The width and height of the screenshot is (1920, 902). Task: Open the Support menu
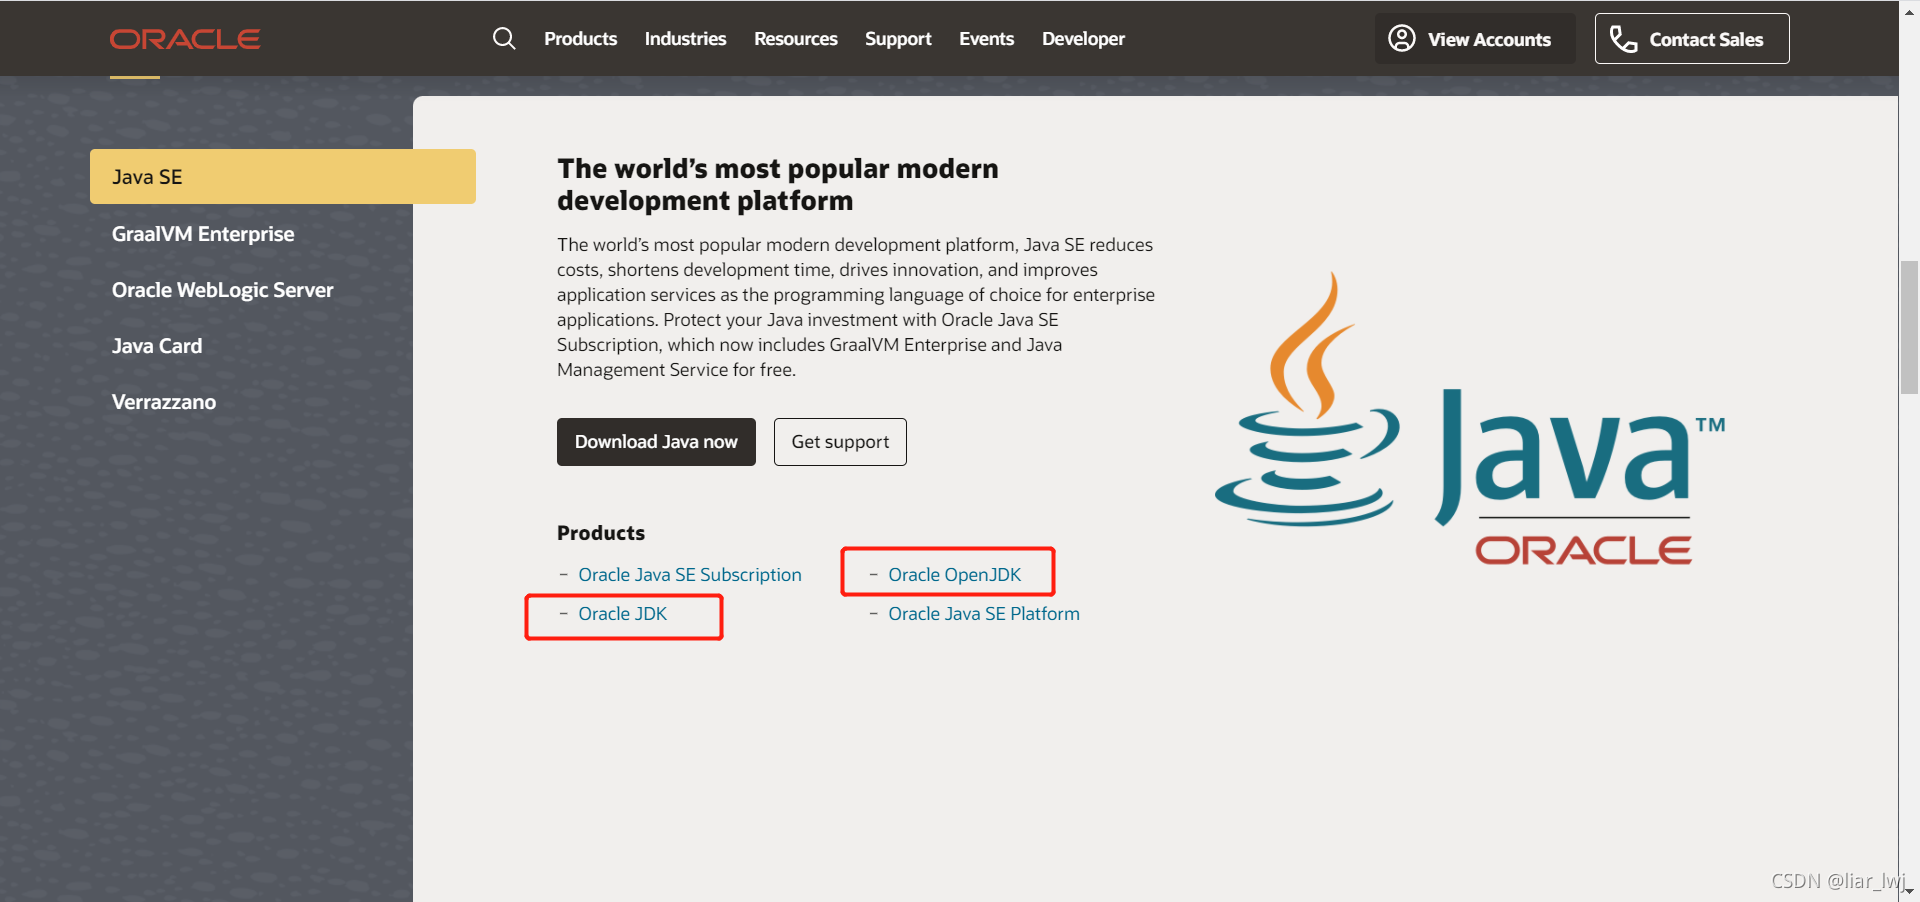pyautogui.click(x=898, y=39)
